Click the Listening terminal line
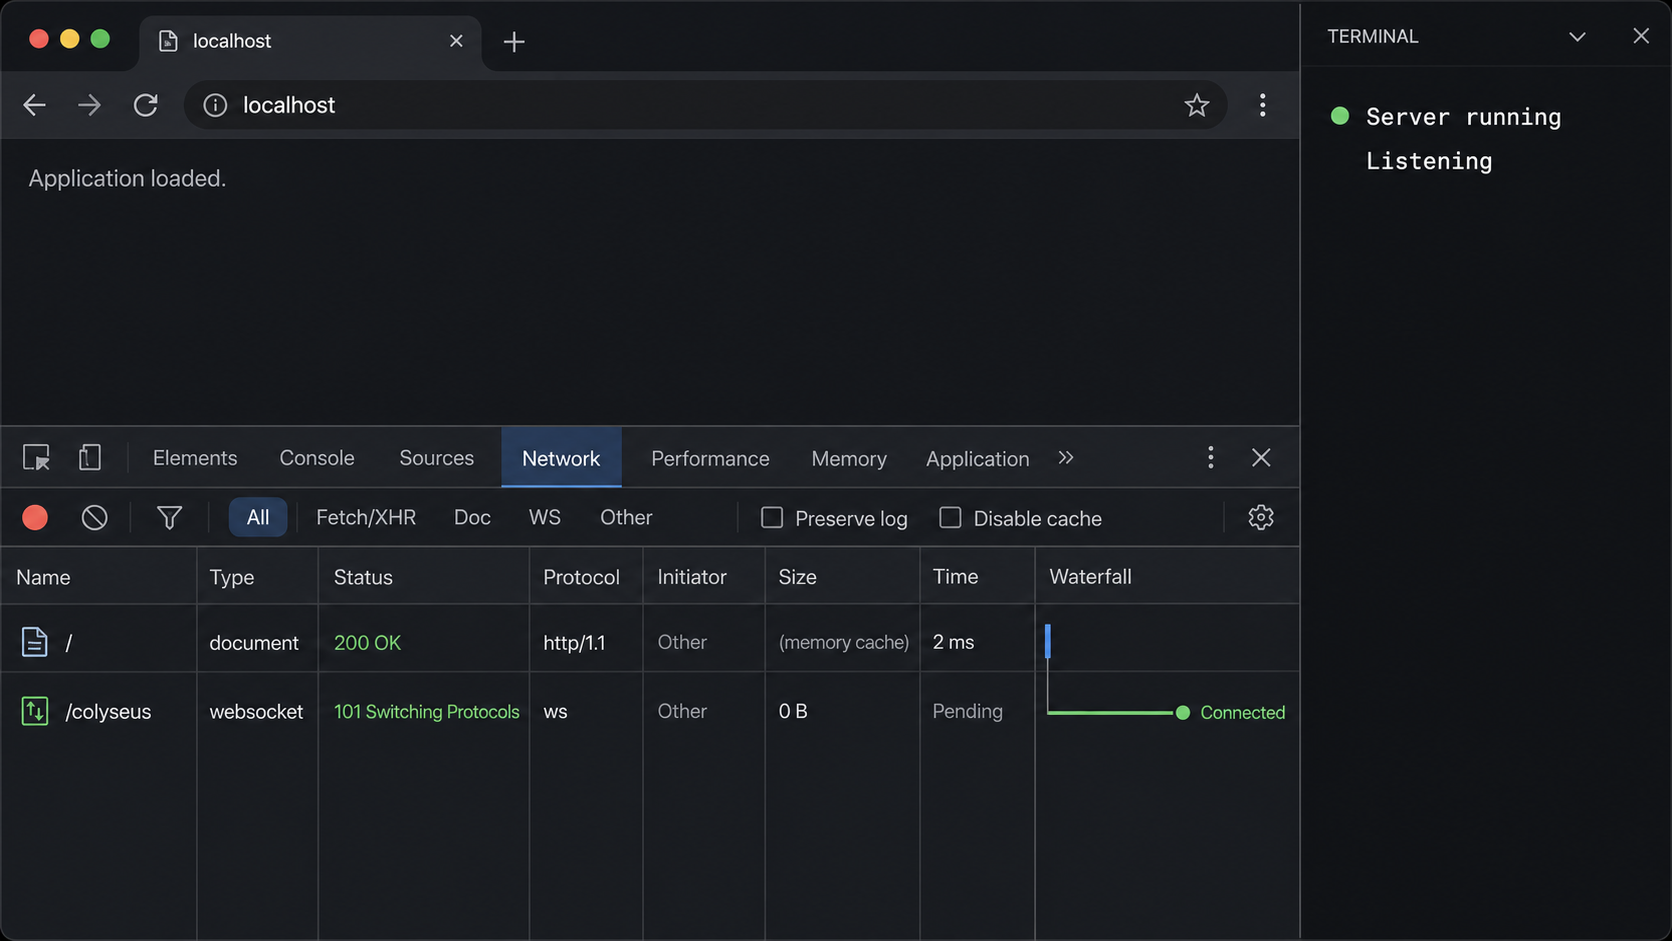This screenshot has width=1672, height=941. tap(1429, 161)
